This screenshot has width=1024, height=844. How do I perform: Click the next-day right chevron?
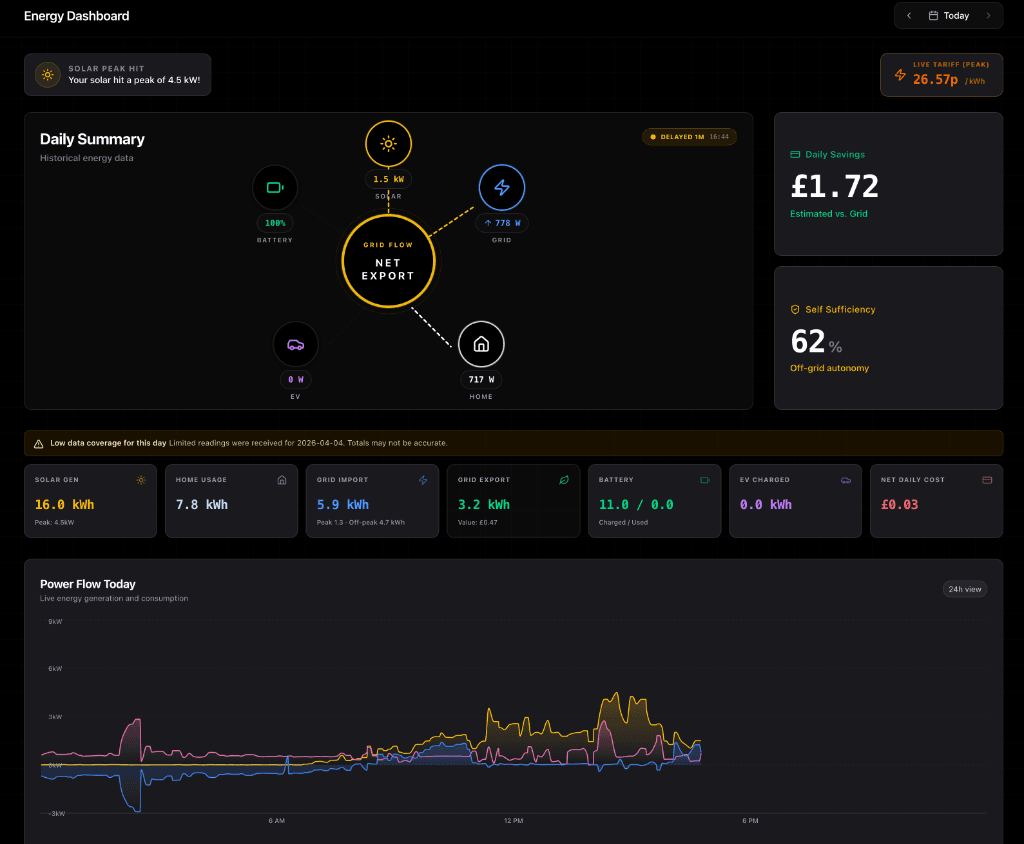(x=989, y=15)
